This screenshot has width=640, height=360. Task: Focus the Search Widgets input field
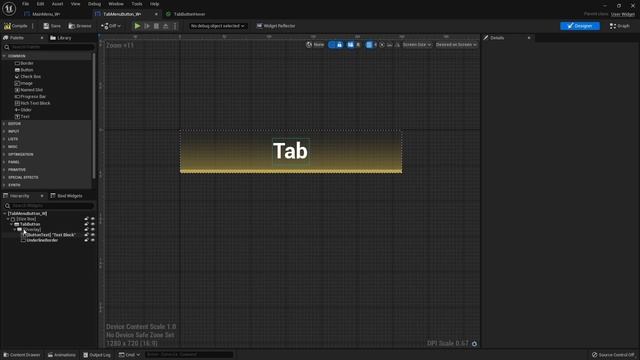pos(48,206)
